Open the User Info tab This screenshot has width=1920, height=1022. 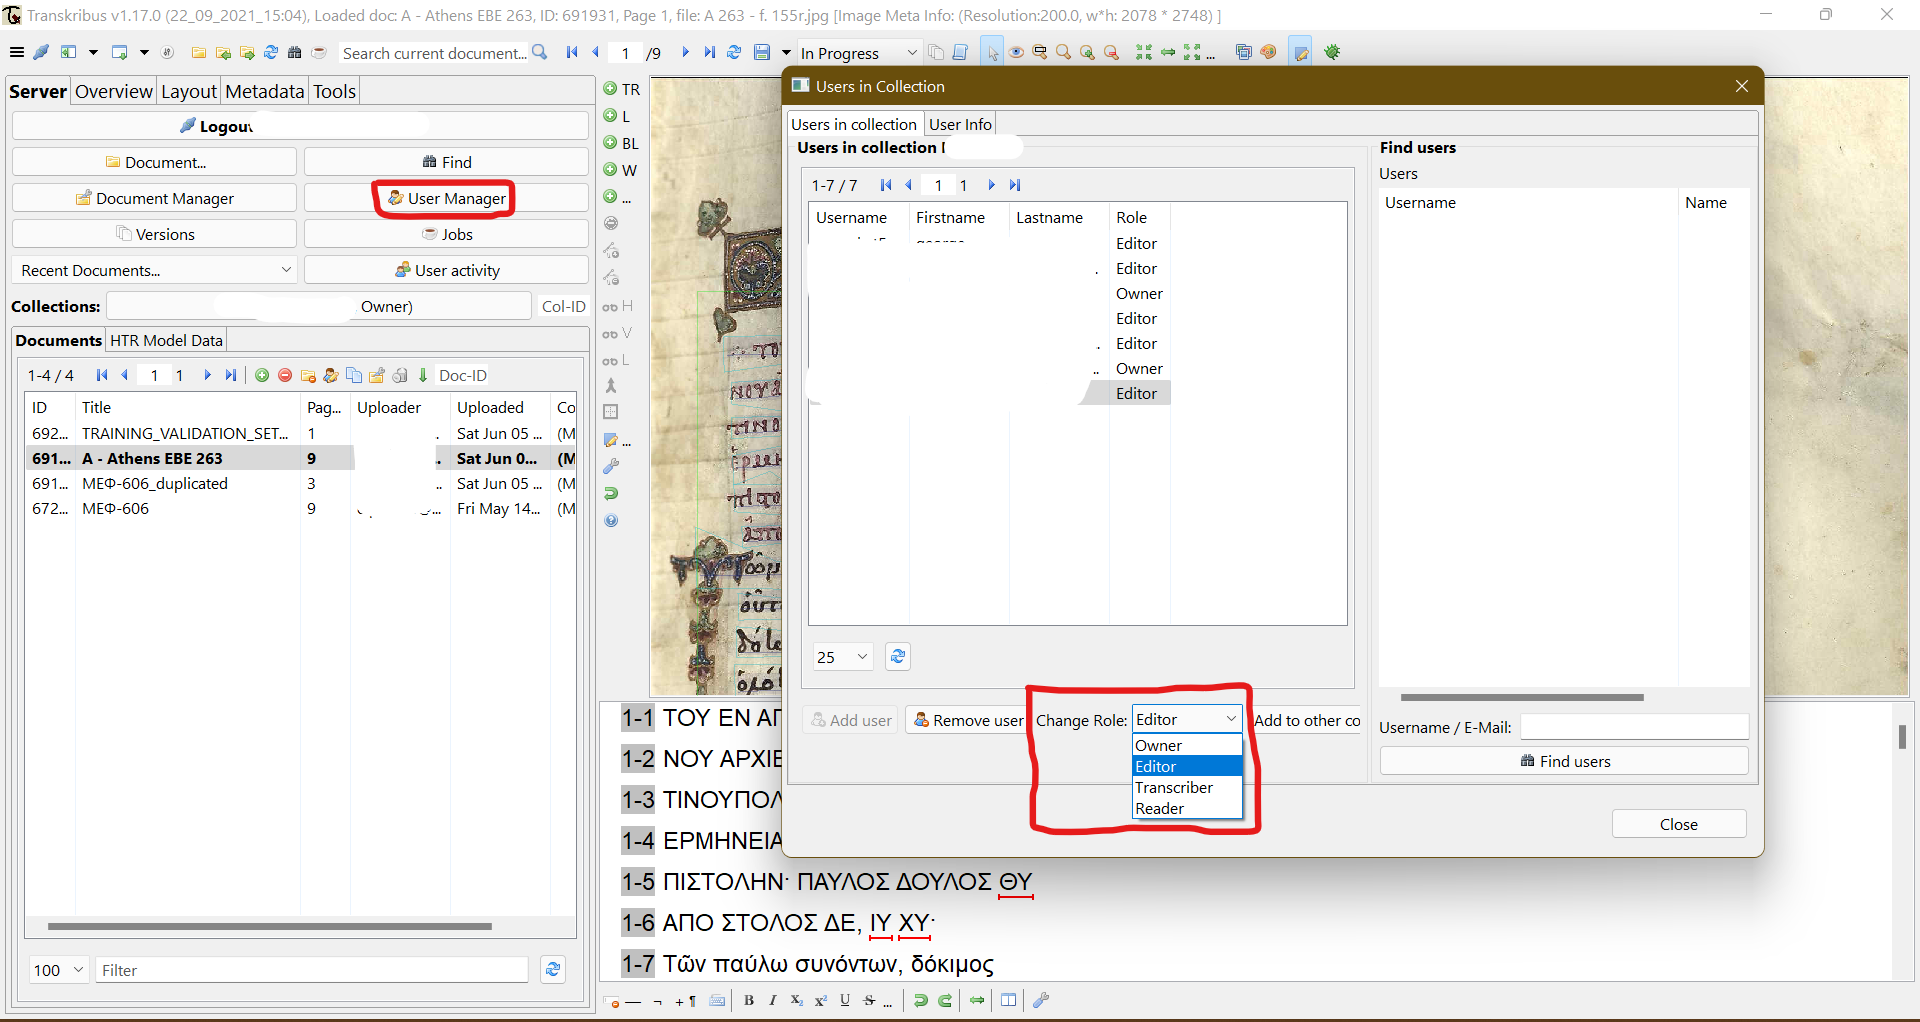(960, 124)
